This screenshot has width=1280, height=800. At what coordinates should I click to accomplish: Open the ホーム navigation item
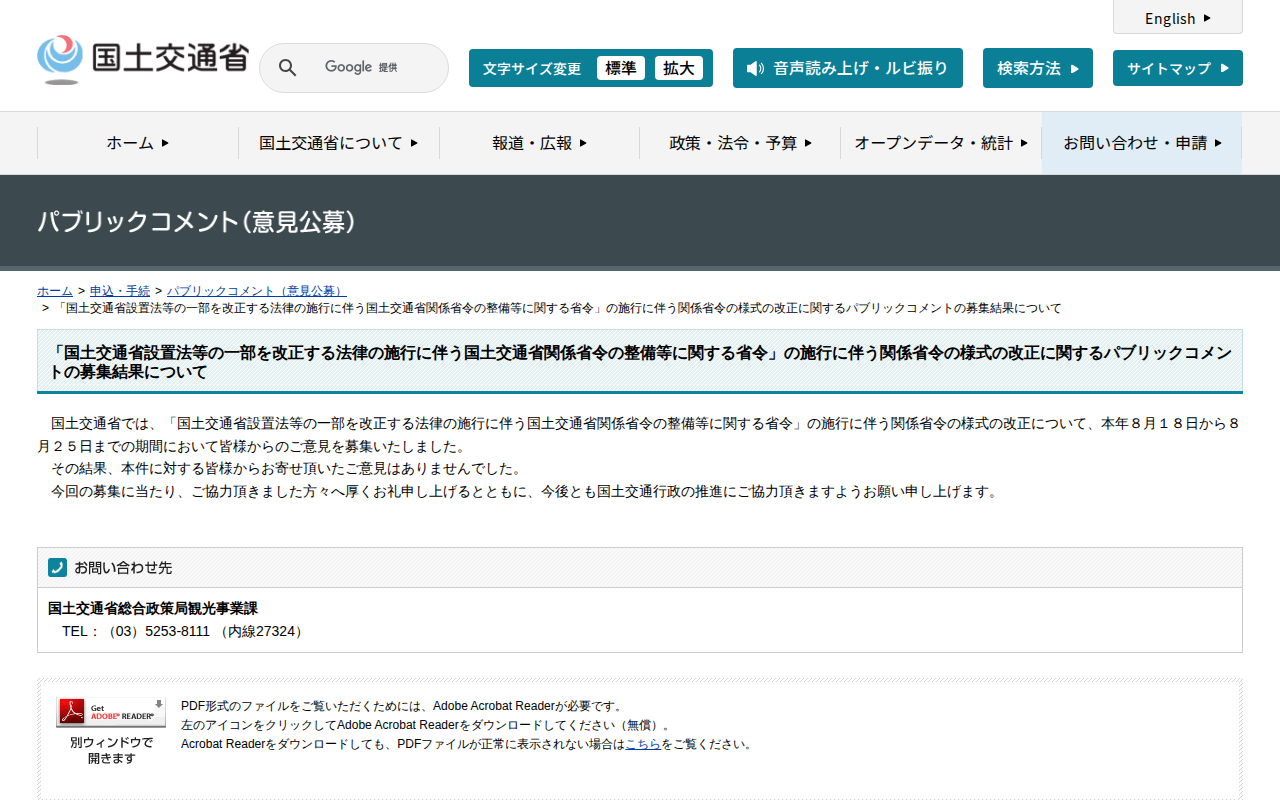tap(137, 143)
